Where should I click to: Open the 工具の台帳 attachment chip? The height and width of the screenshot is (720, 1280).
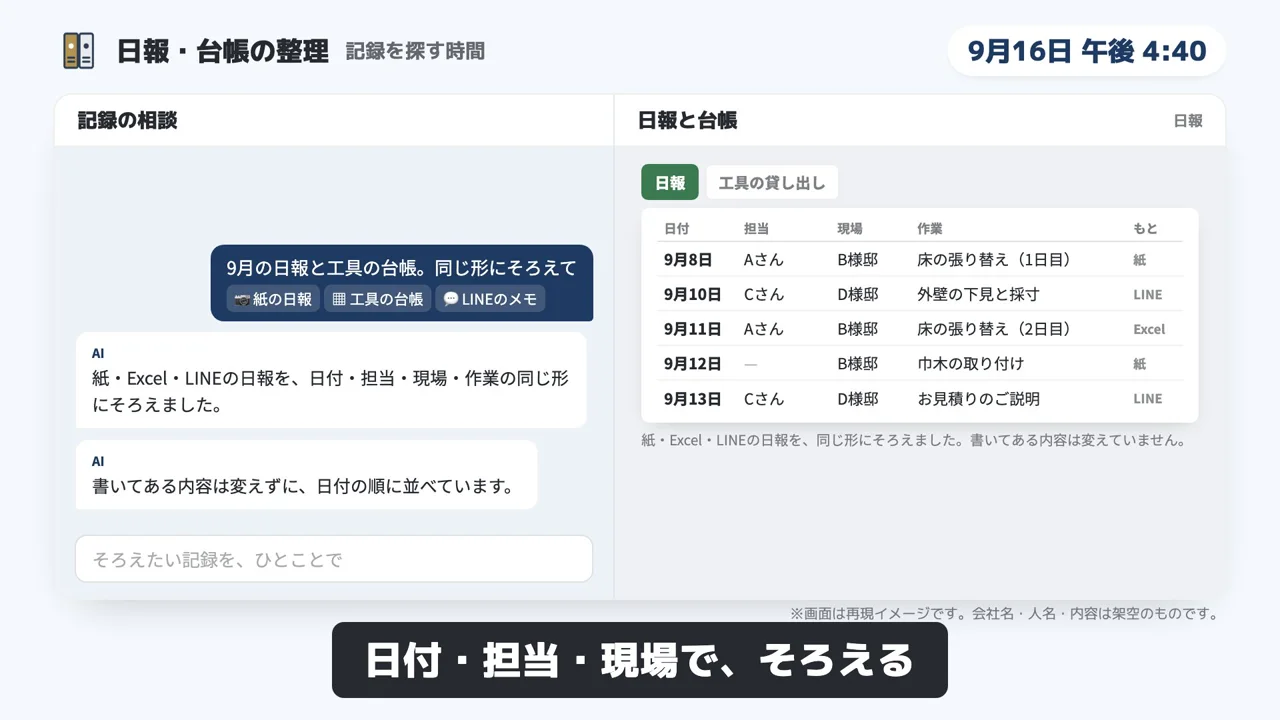[377, 299]
